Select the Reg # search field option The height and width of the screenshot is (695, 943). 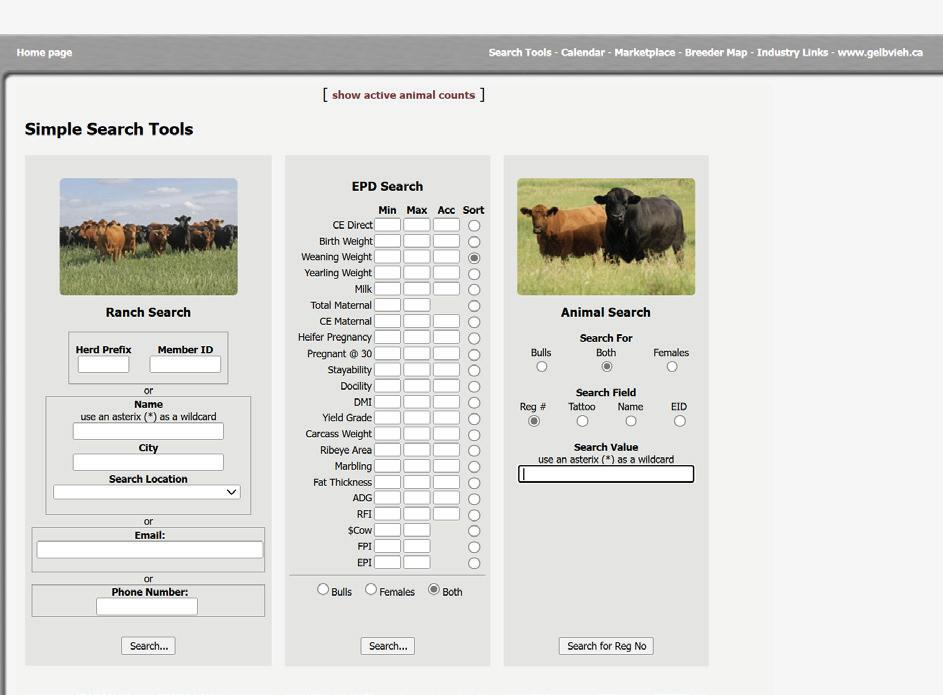pos(533,421)
